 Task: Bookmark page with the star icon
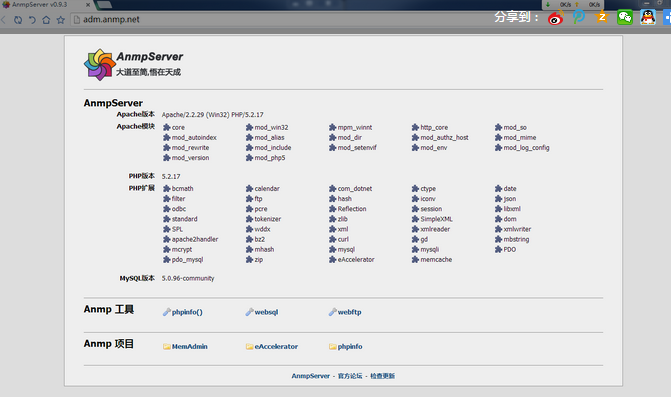tap(61, 20)
